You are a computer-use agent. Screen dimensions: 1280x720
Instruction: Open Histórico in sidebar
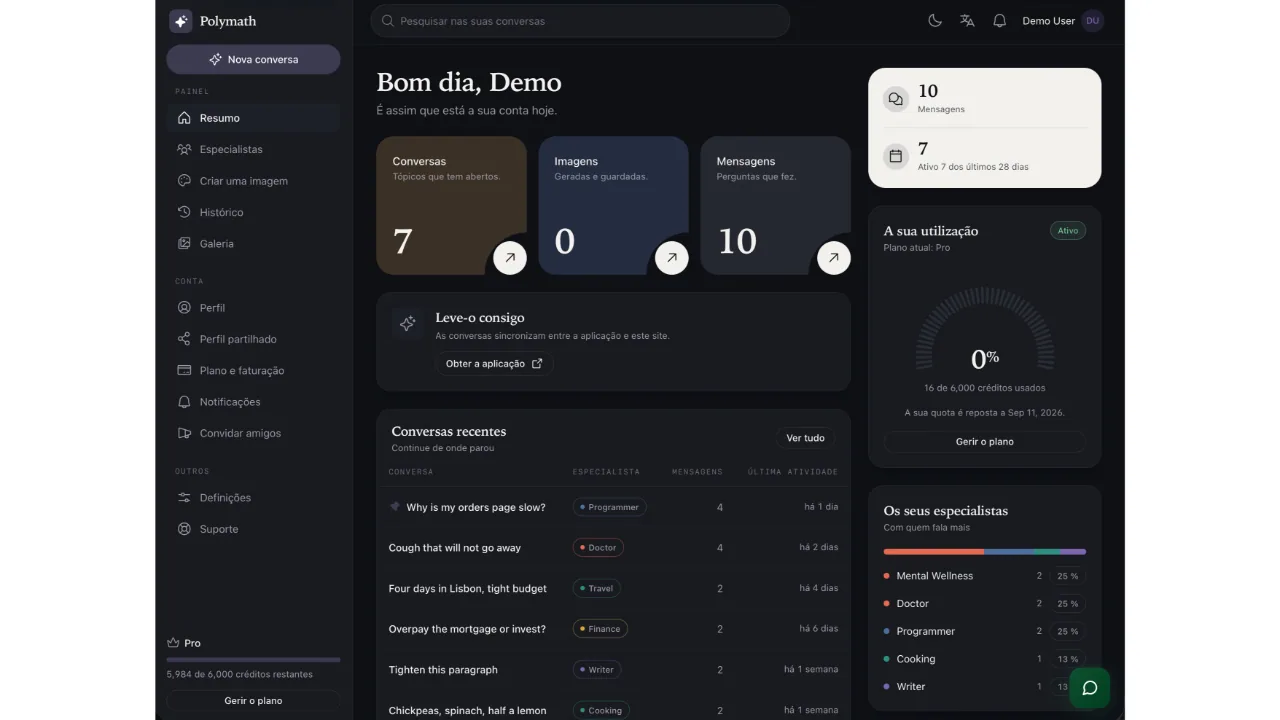click(x=253, y=212)
